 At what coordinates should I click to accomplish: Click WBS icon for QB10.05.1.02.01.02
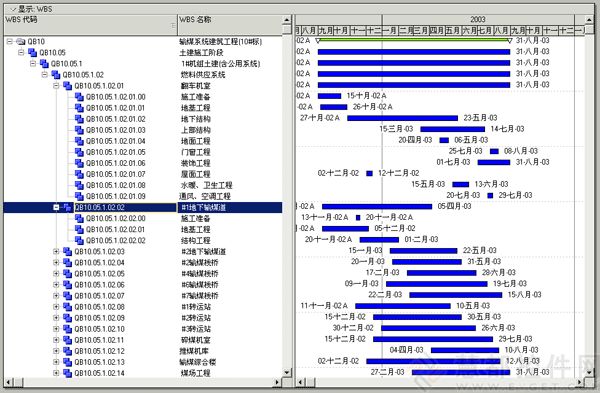[79, 119]
